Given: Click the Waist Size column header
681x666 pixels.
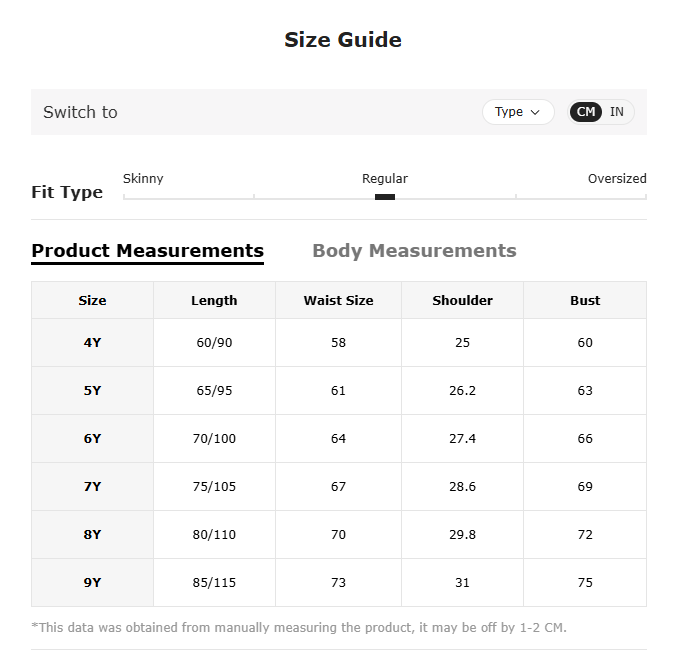Looking at the screenshot, I should pyautogui.click(x=338, y=300).
